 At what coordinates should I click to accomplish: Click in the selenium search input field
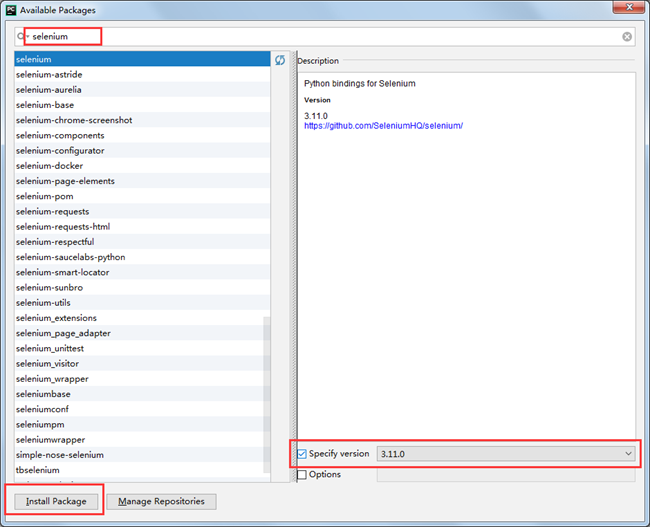tap(323, 36)
